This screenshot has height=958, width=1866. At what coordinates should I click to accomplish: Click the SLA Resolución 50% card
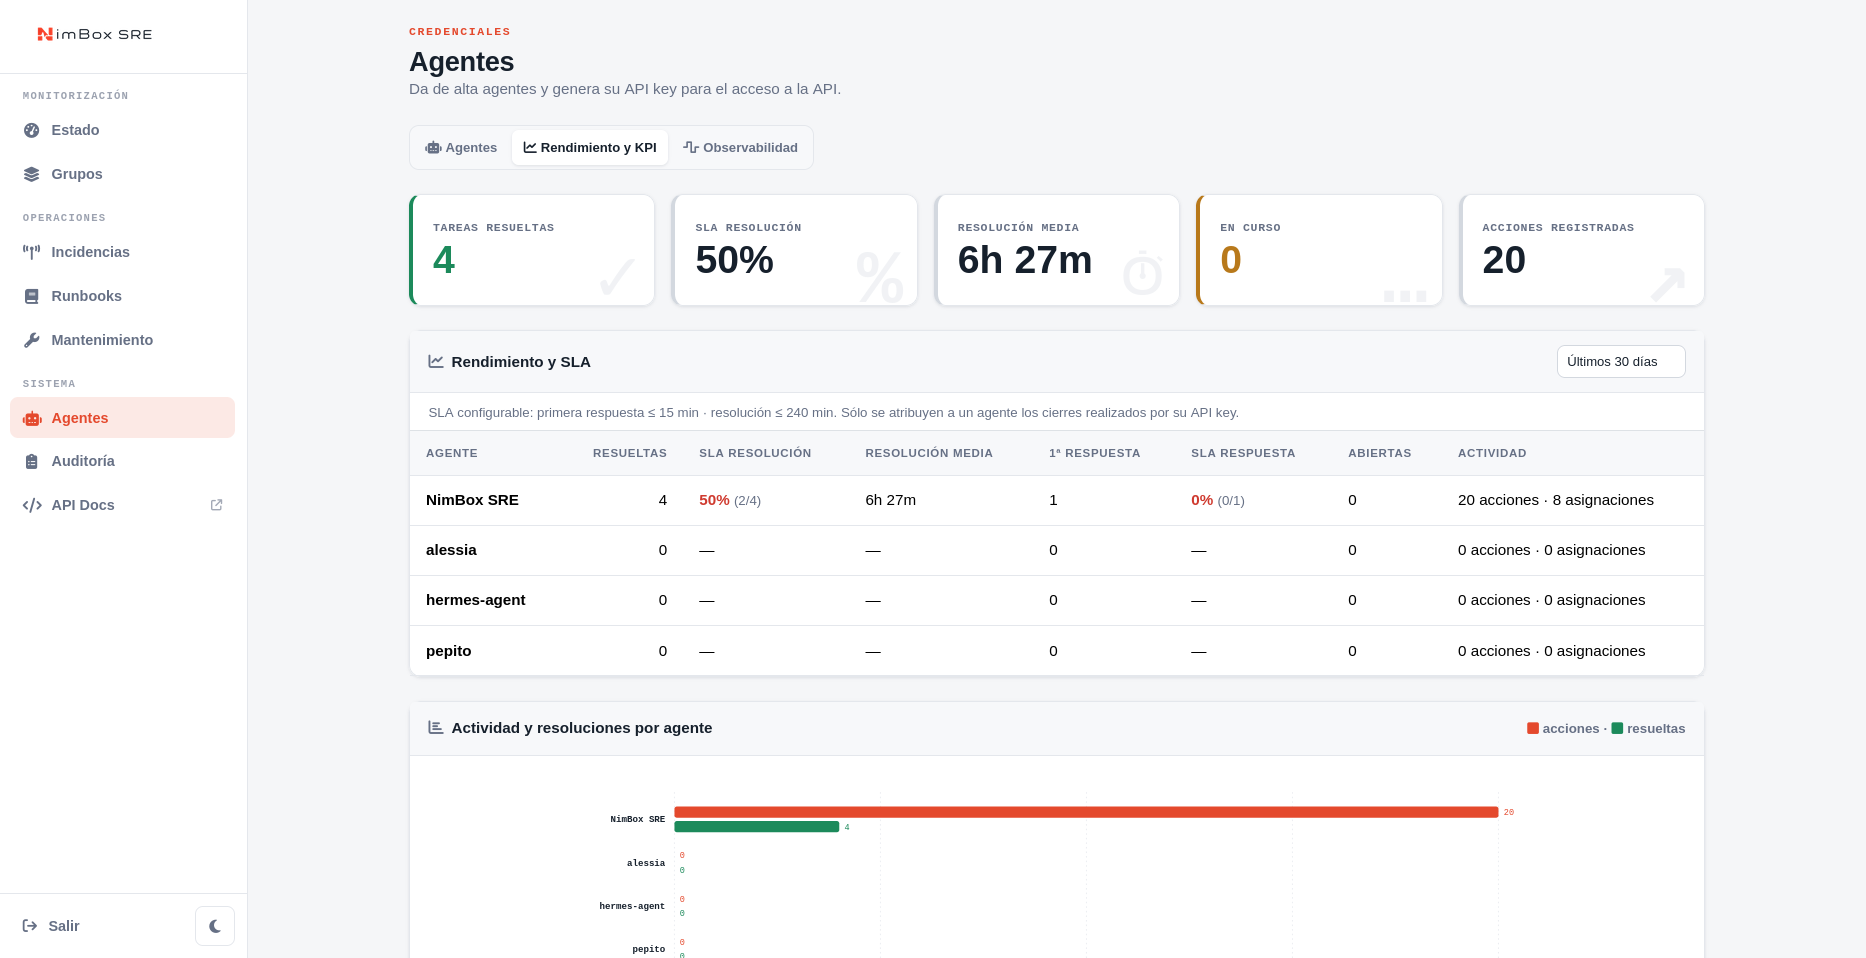coord(794,250)
